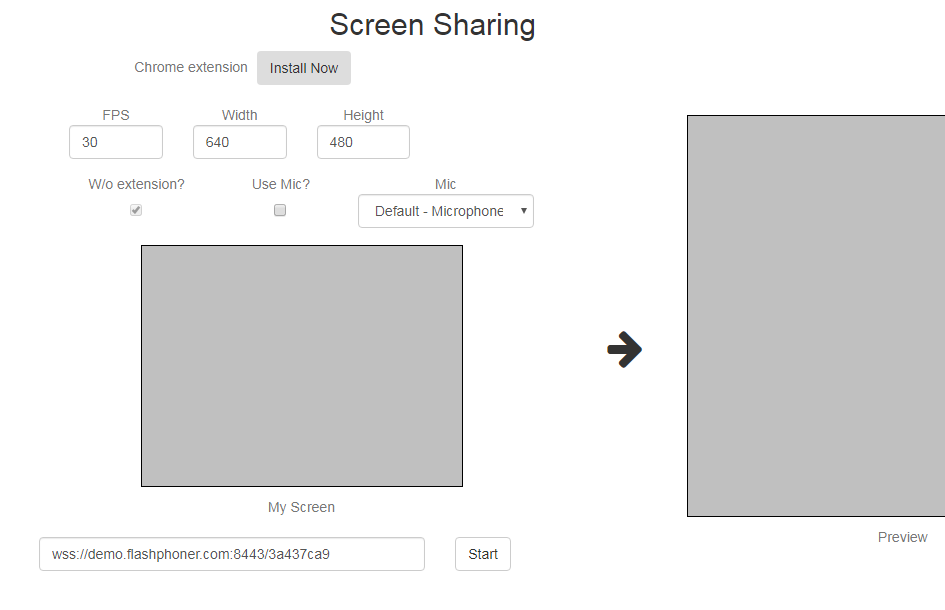Screen dimensions: 945x610
Task: Focus the Width input field
Action: pyautogui.click(x=239, y=142)
